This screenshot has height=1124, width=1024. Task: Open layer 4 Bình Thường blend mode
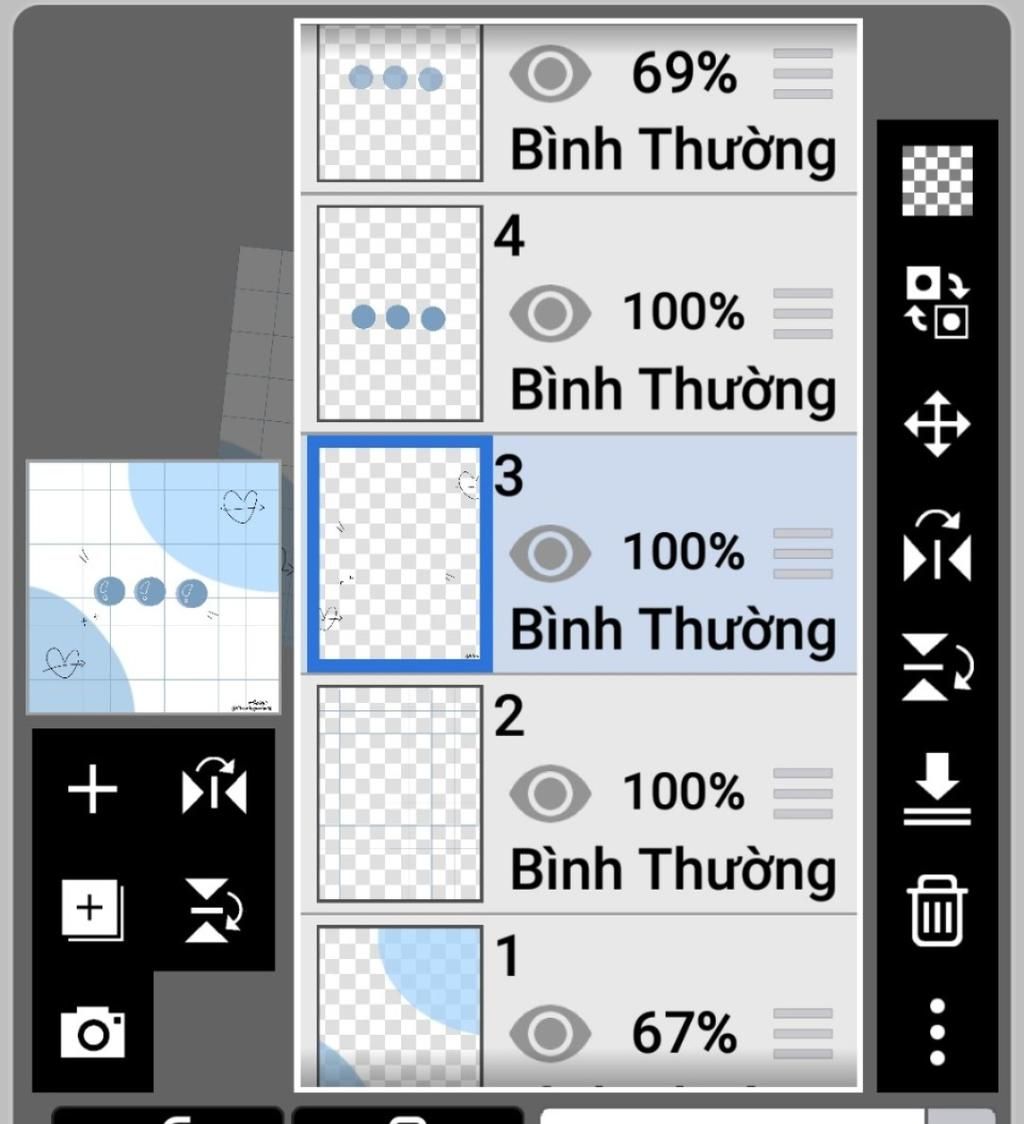tap(673, 391)
